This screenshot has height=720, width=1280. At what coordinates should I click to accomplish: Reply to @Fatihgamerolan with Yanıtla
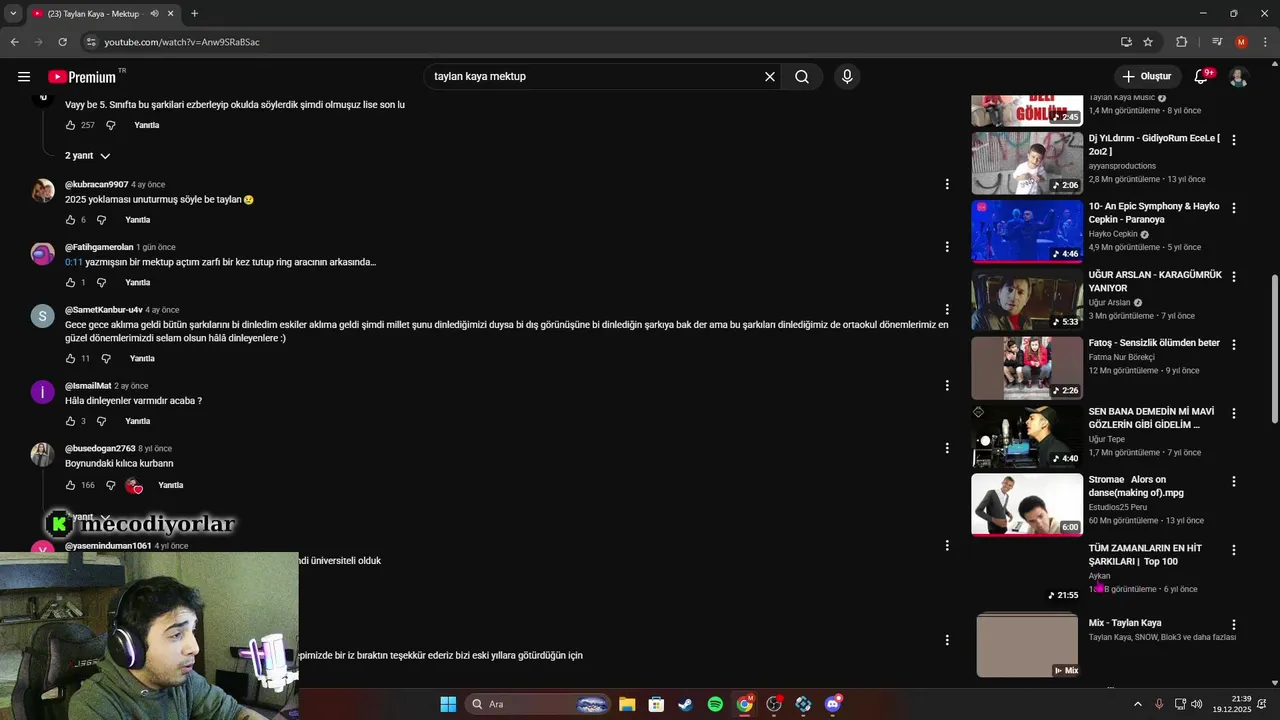click(138, 283)
